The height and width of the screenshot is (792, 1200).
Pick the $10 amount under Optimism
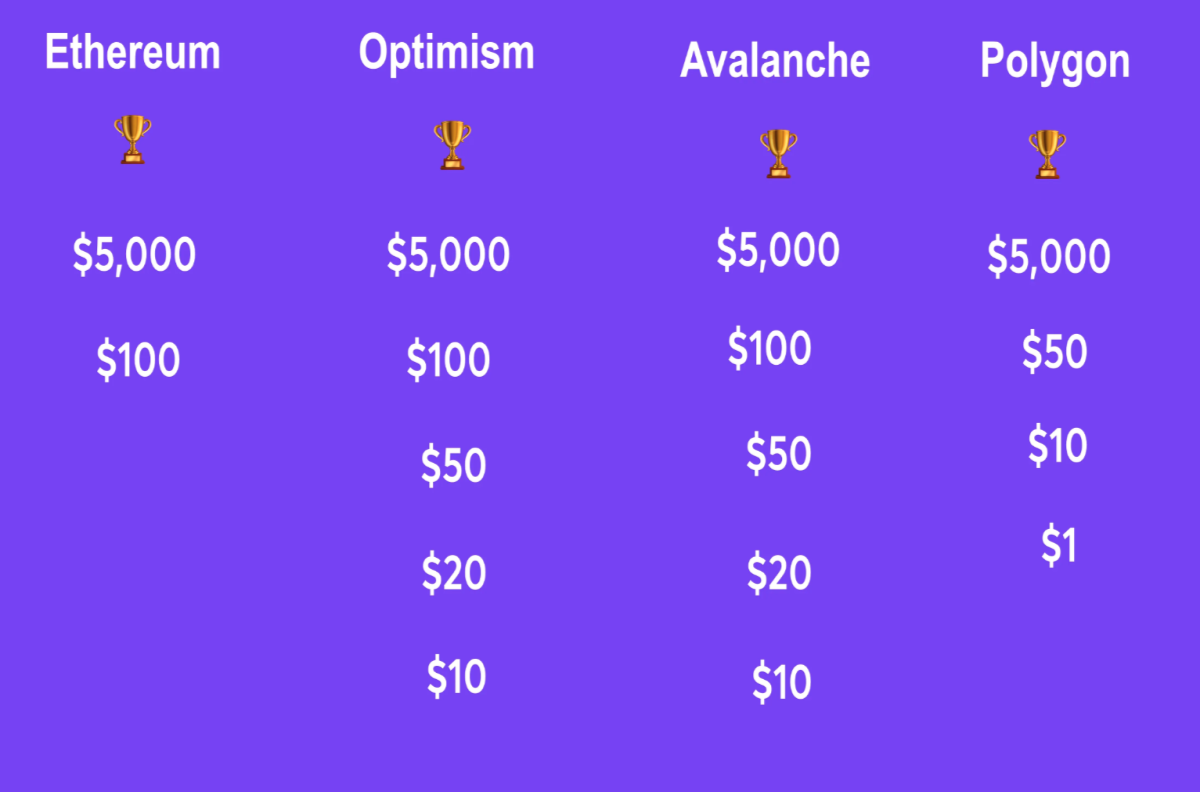(x=456, y=676)
